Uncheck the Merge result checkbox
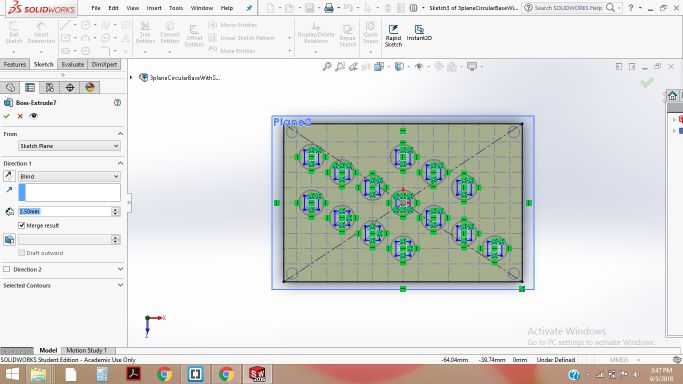Image resolution: width=683 pixels, height=384 pixels. pyautogui.click(x=21, y=225)
